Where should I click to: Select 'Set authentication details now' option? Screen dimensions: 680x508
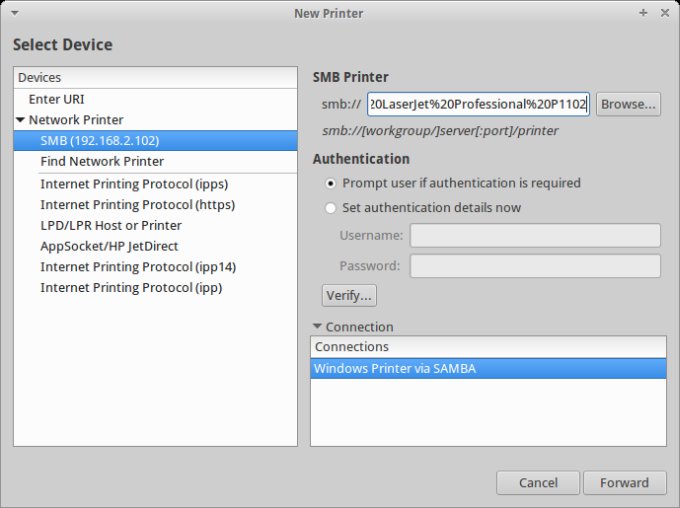click(331, 208)
